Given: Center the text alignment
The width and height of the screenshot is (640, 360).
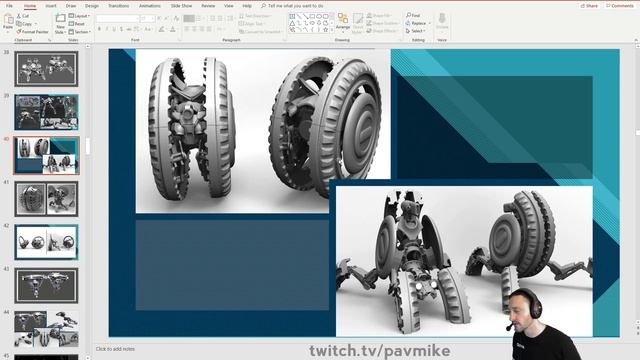Looking at the screenshot, I should pos(194,29).
